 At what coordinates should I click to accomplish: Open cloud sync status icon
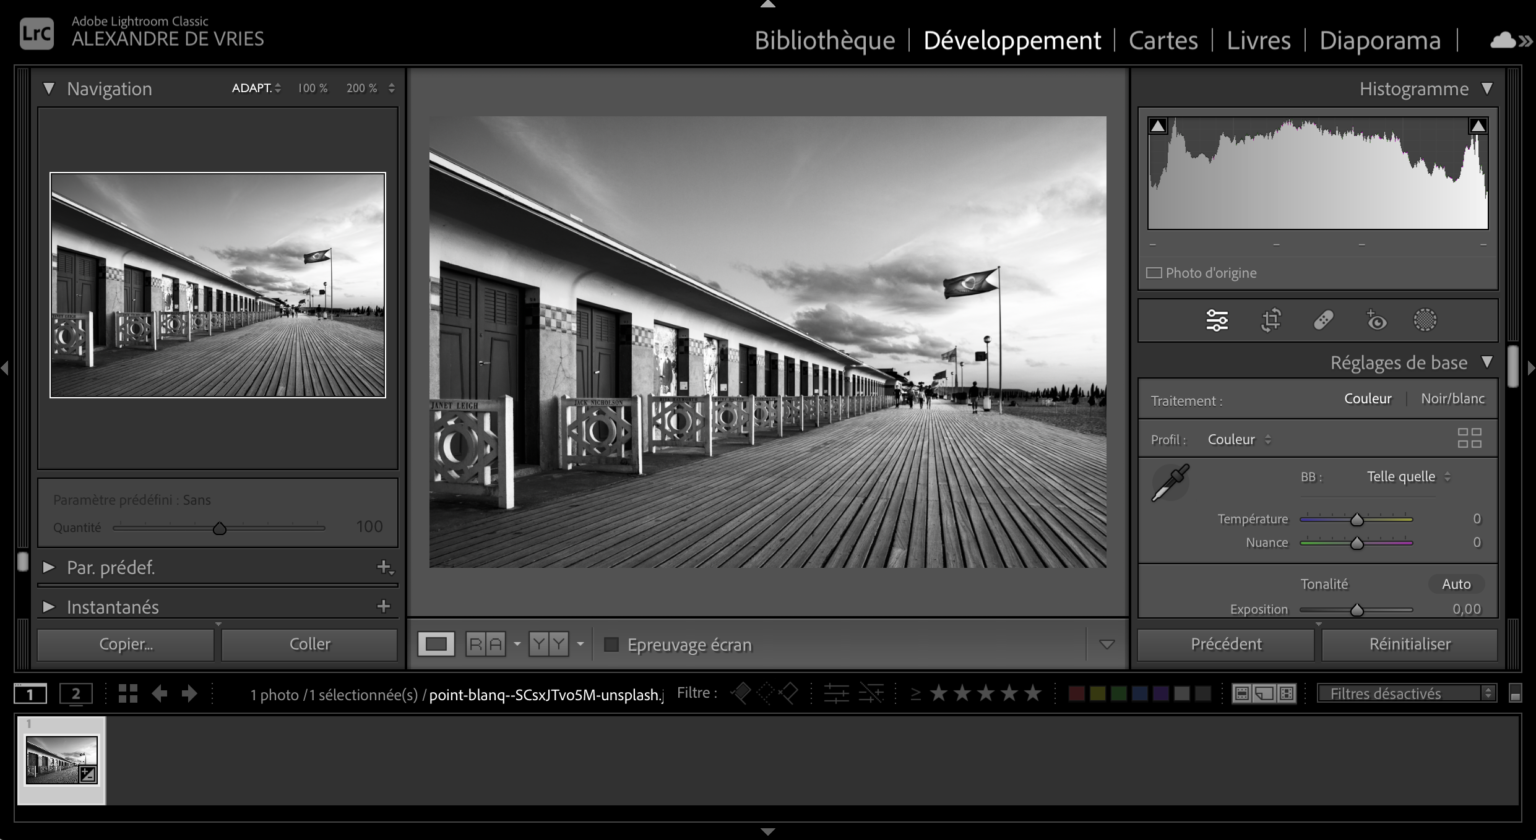1502,40
